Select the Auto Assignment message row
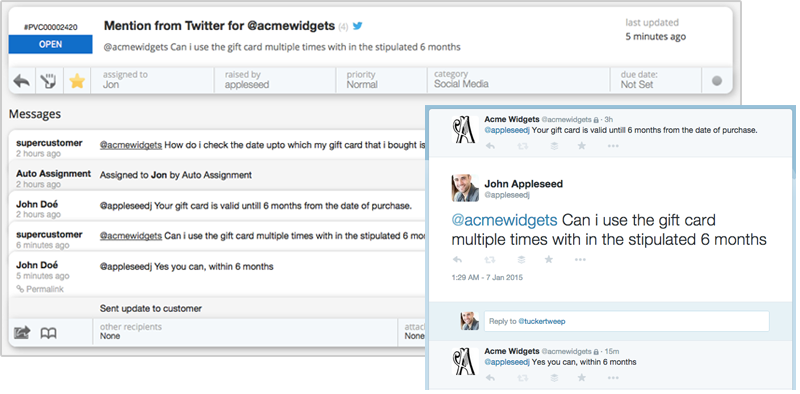This screenshot has width=800, height=394. (218, 175)
